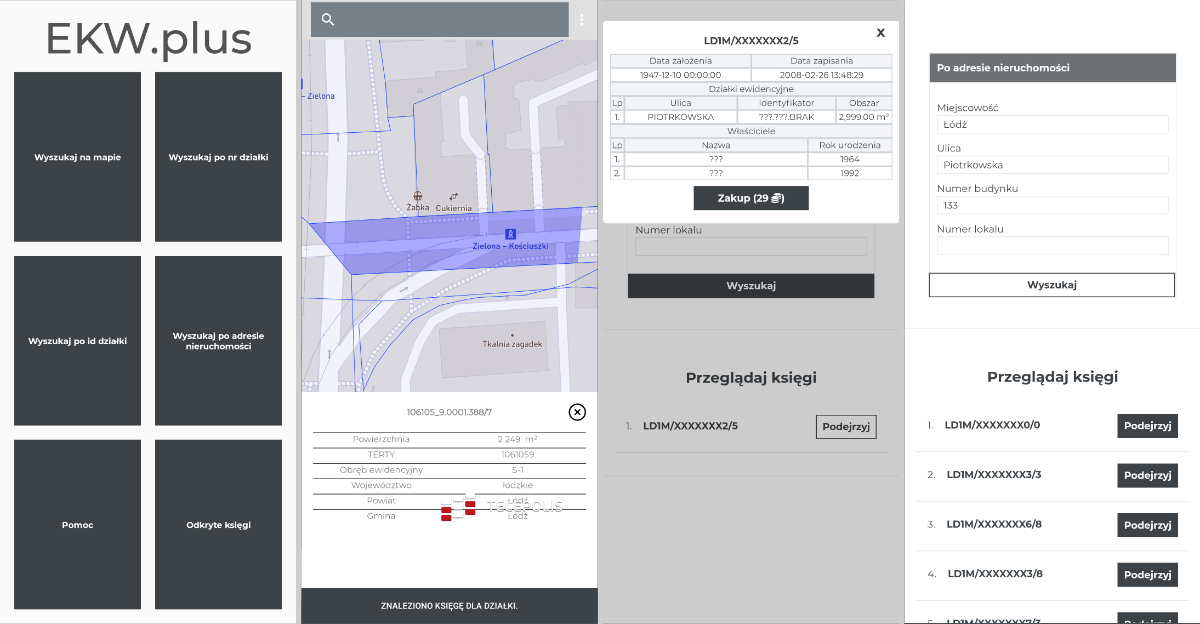
Task: Click Podejrzyj next to LD1M/XXXXXXX0/0
Action: point(1147,426)
